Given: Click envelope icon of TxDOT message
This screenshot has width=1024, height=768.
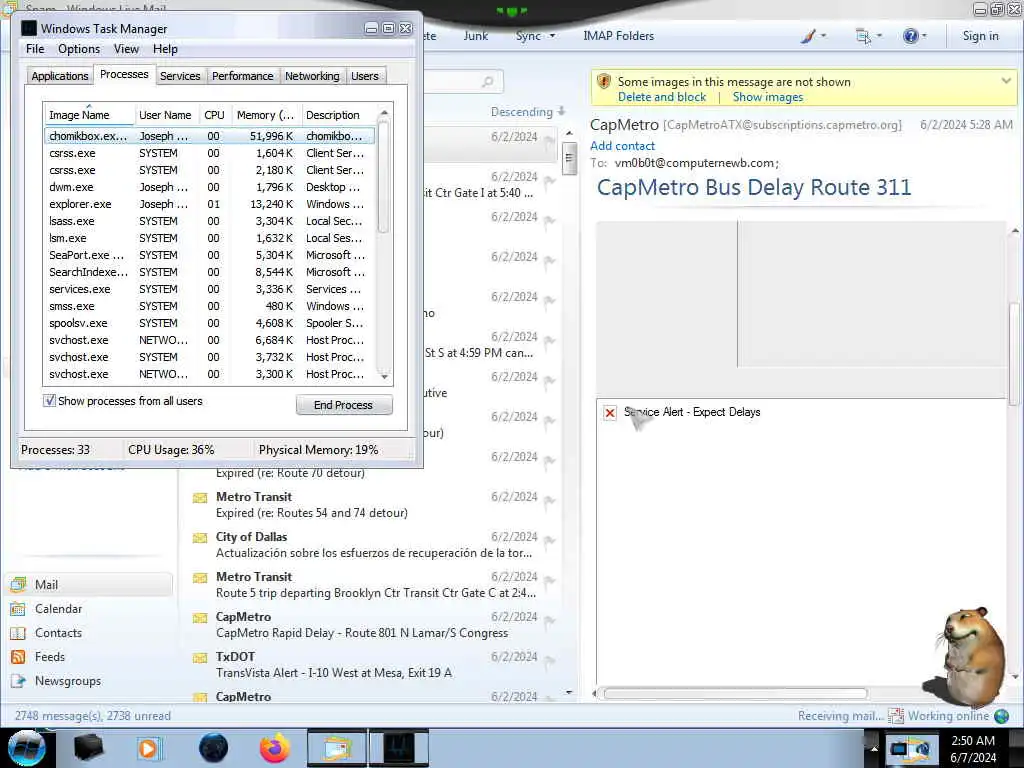Looking at the screenshot, I should (200, 658).
